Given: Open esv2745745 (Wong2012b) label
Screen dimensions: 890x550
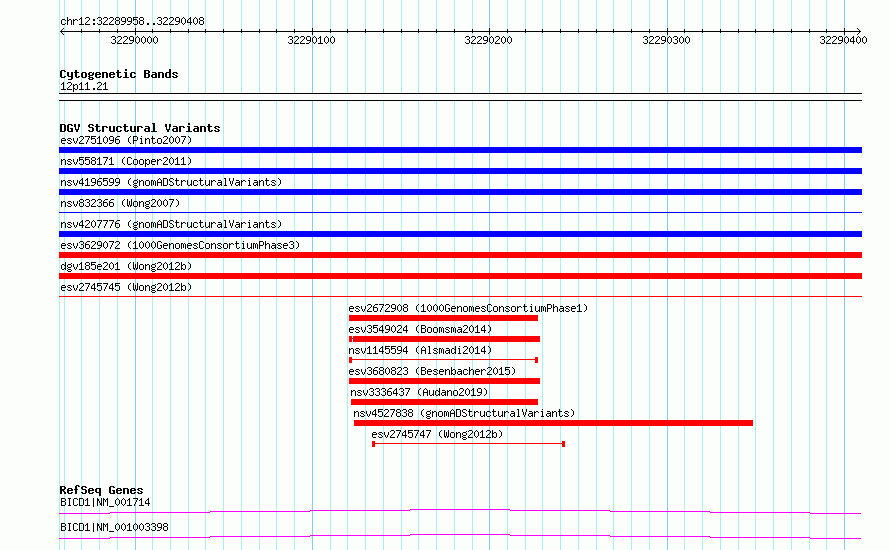Looking at the screenshot, I should pos(126,287).
